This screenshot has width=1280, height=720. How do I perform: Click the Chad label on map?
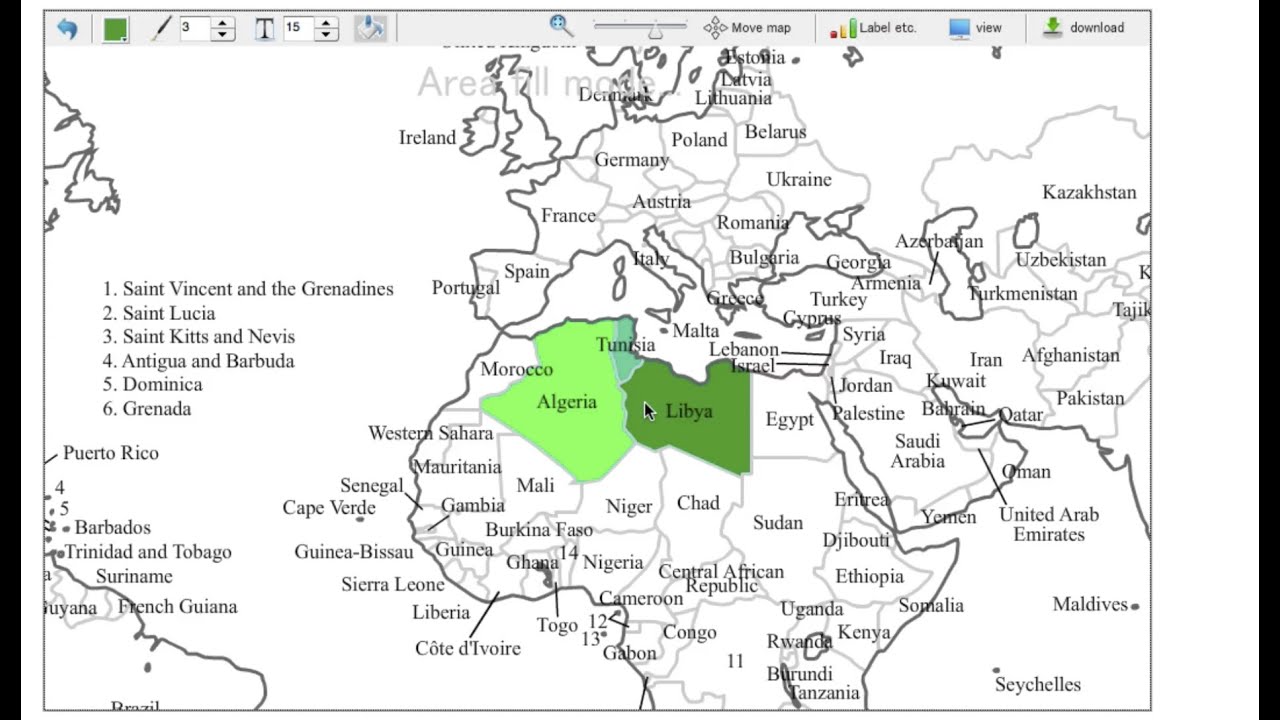[x=698, y=503]
